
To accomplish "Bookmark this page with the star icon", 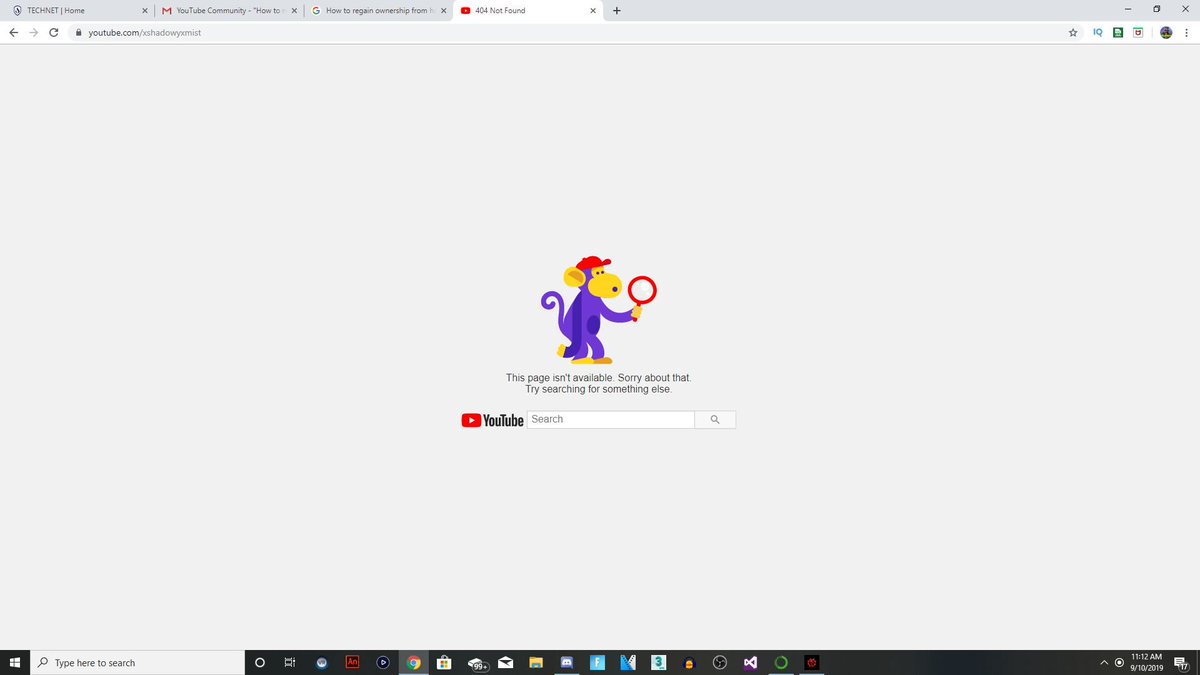I will click(x=1073, y=32).
